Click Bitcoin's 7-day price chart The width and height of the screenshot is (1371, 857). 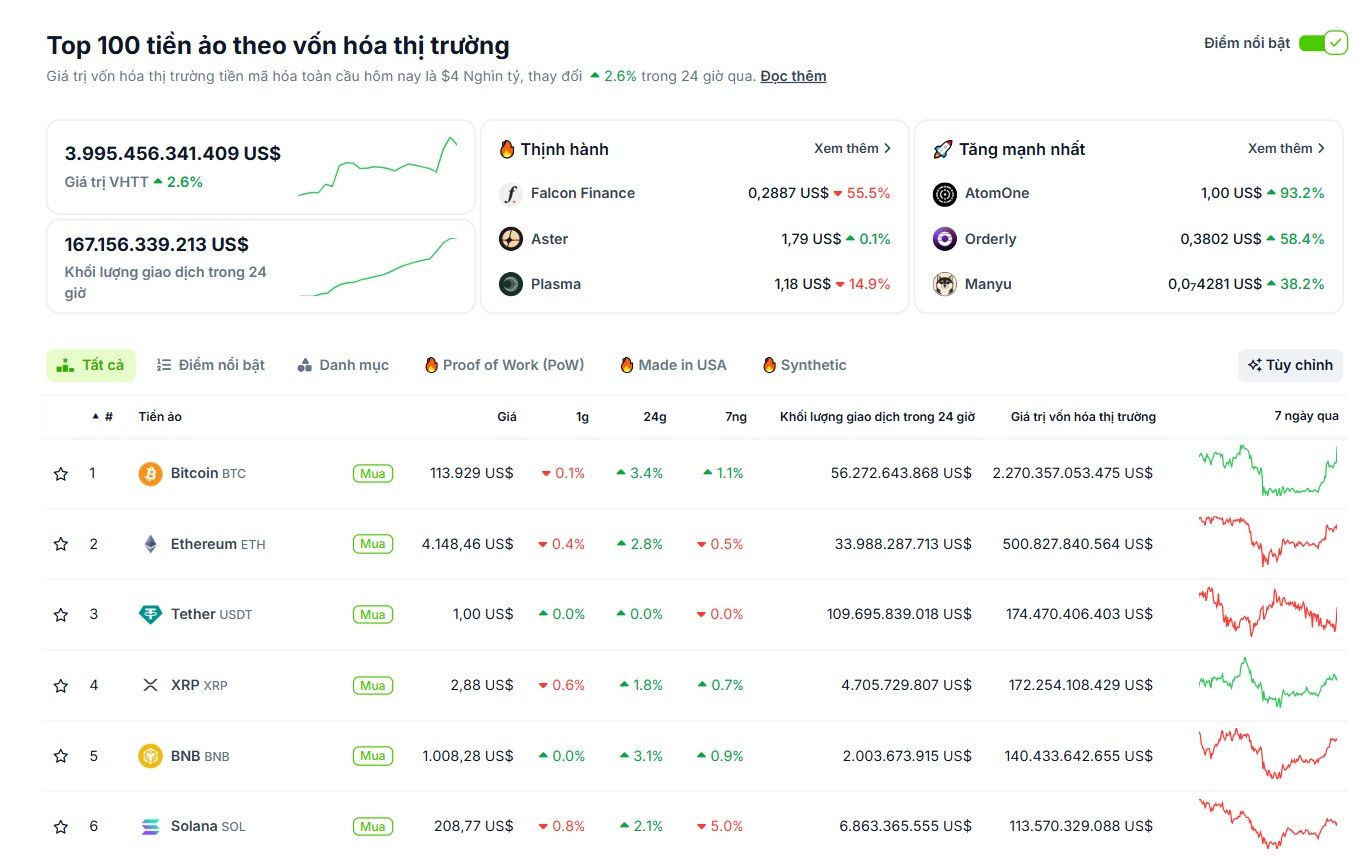(x=1265, y=473)
